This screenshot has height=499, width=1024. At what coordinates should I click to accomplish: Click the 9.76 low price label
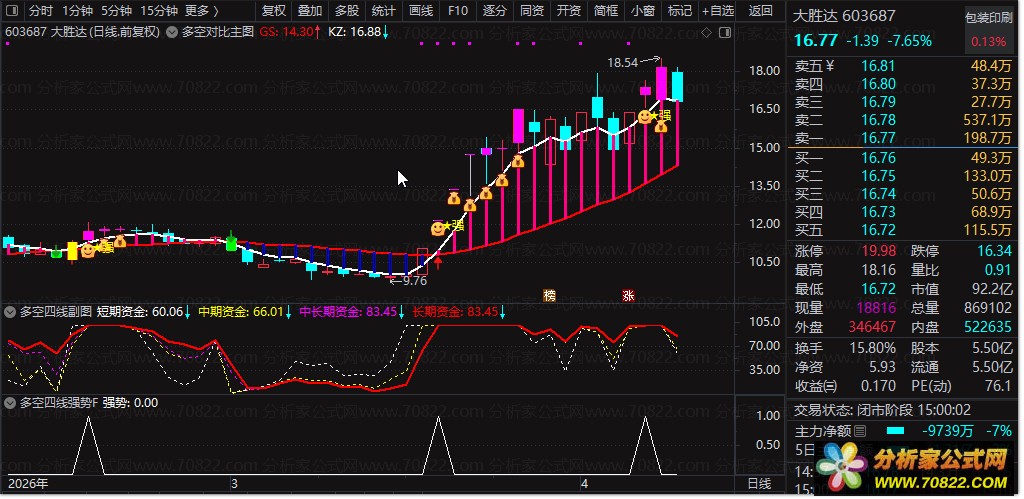pyautogui.click(x=414, y=281)
